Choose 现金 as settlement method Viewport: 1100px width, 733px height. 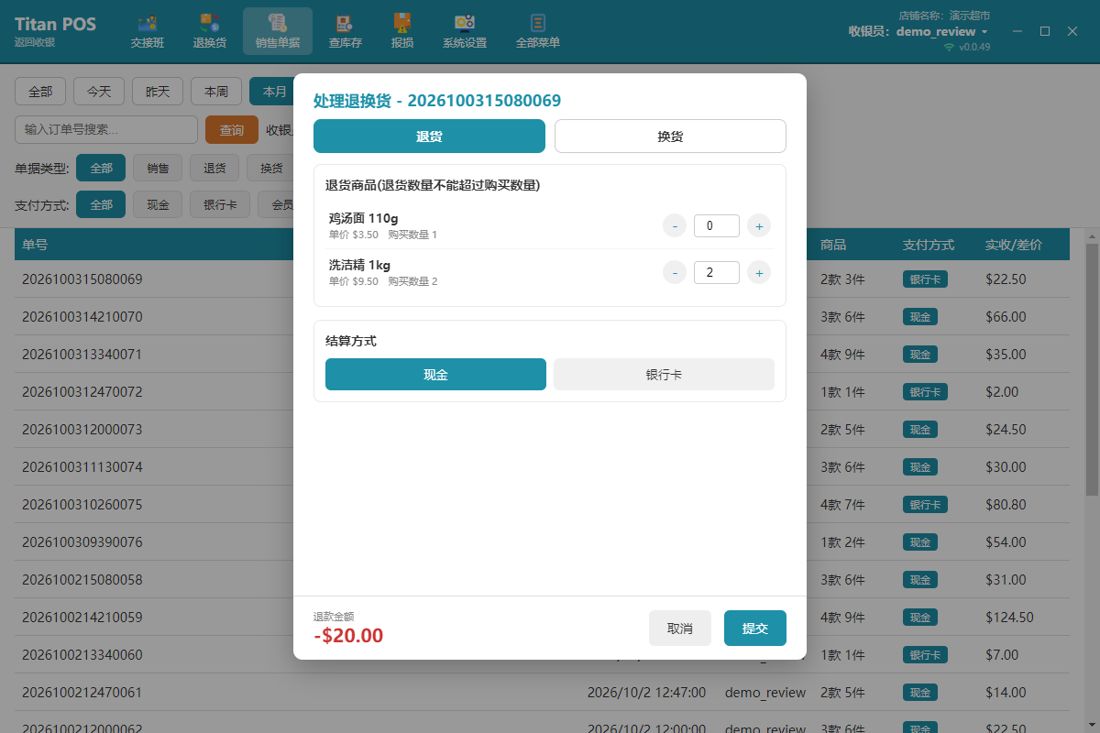tap(436, 375)
